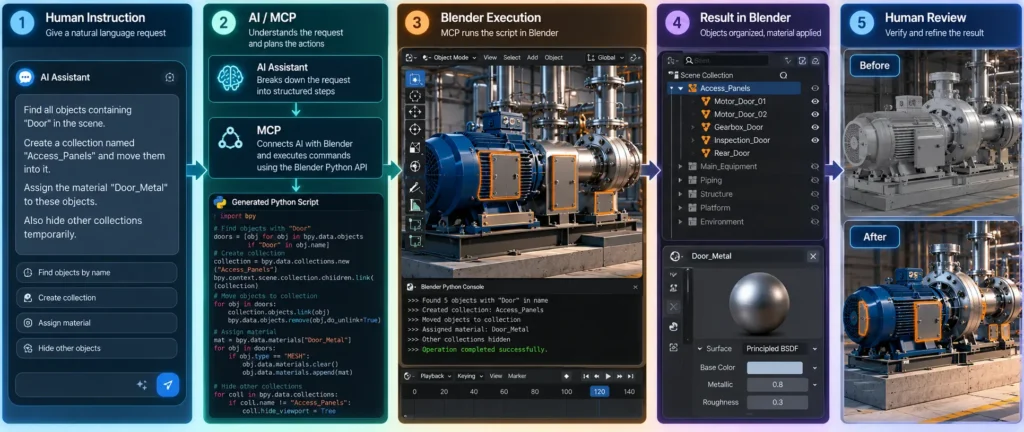Open the Principled BSDF surface dropdown

click(x=781, y=349)
